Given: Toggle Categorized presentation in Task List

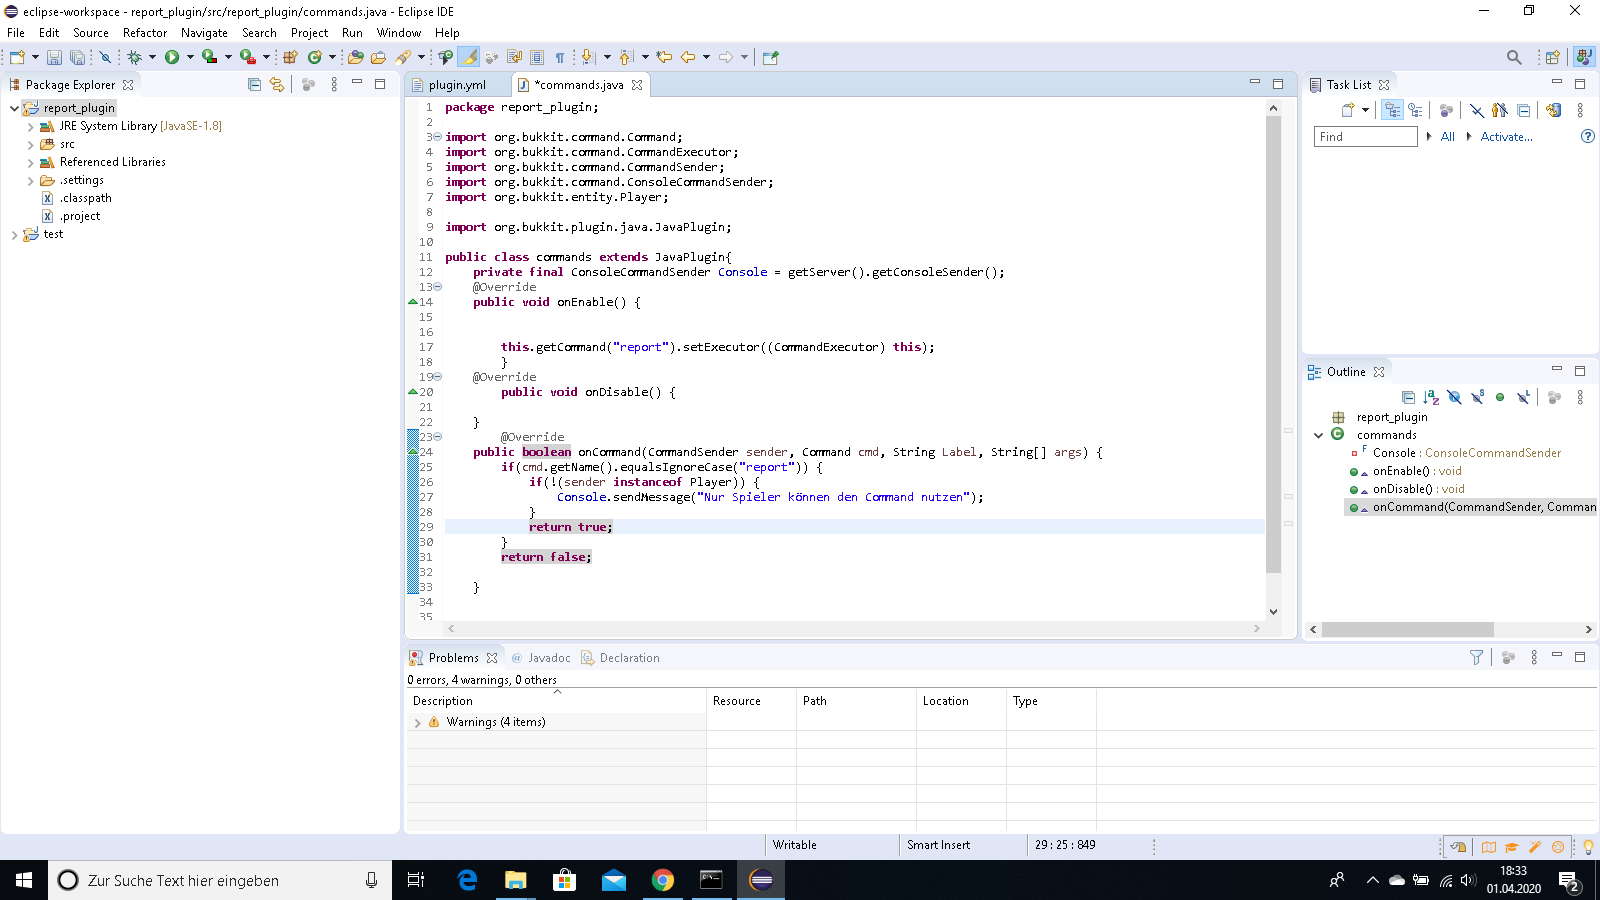Looking at the screenshot, I should [1392, 110].
